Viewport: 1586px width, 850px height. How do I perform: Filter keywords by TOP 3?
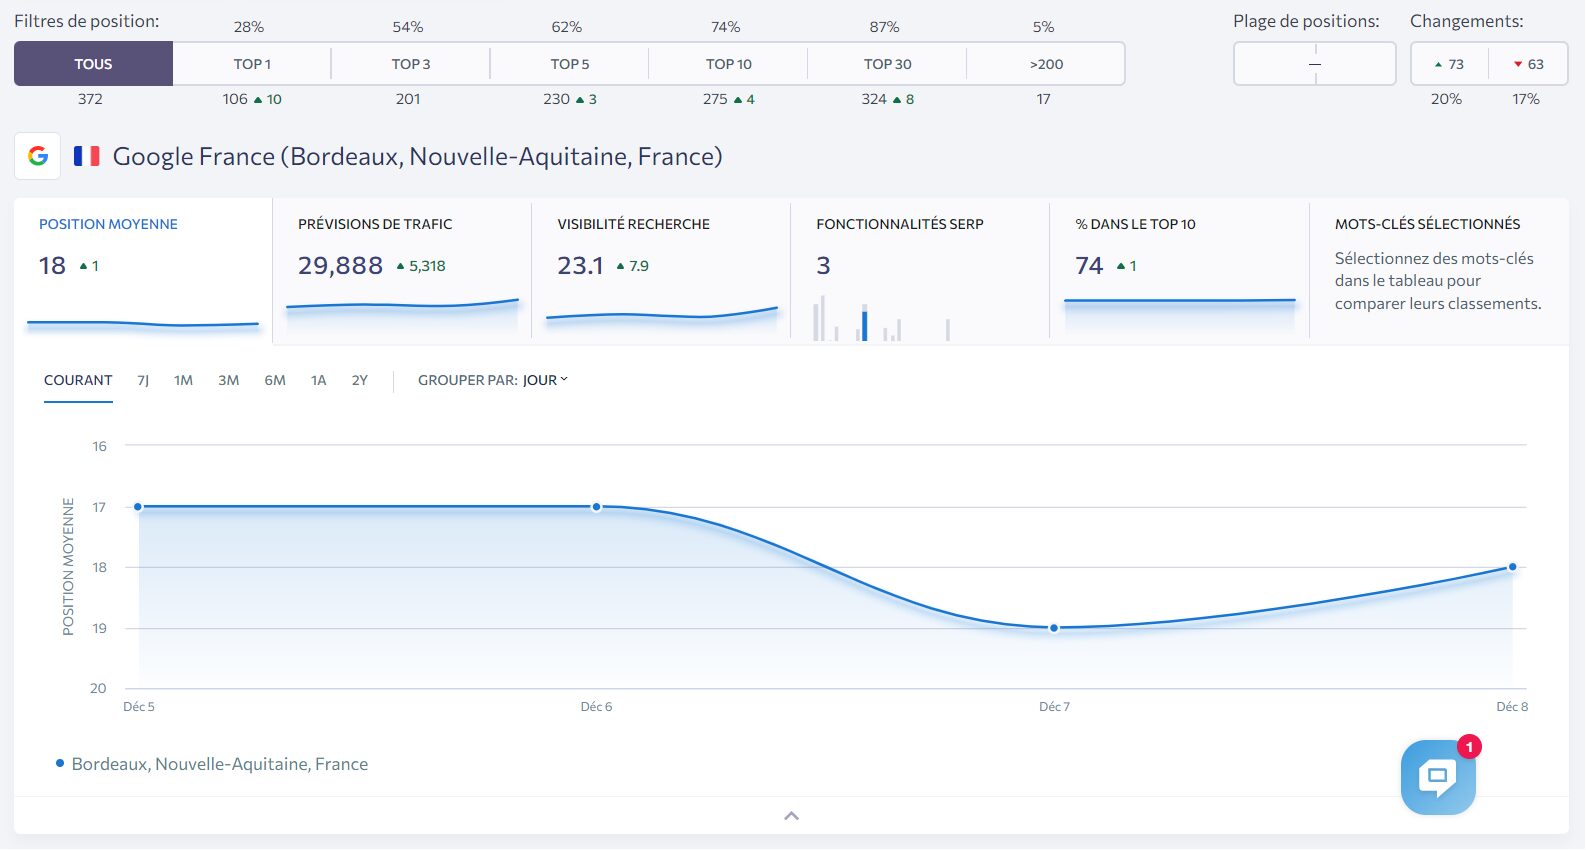tap(411, 64)
